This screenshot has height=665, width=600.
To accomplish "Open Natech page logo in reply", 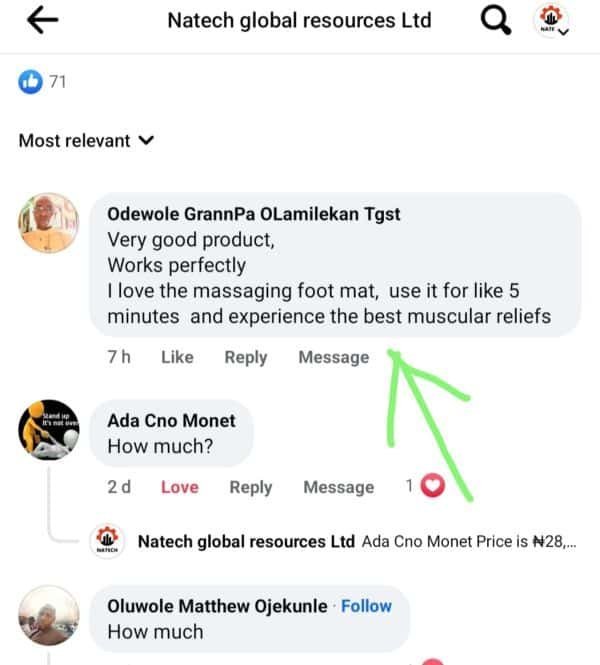I will tap(107, 542).
